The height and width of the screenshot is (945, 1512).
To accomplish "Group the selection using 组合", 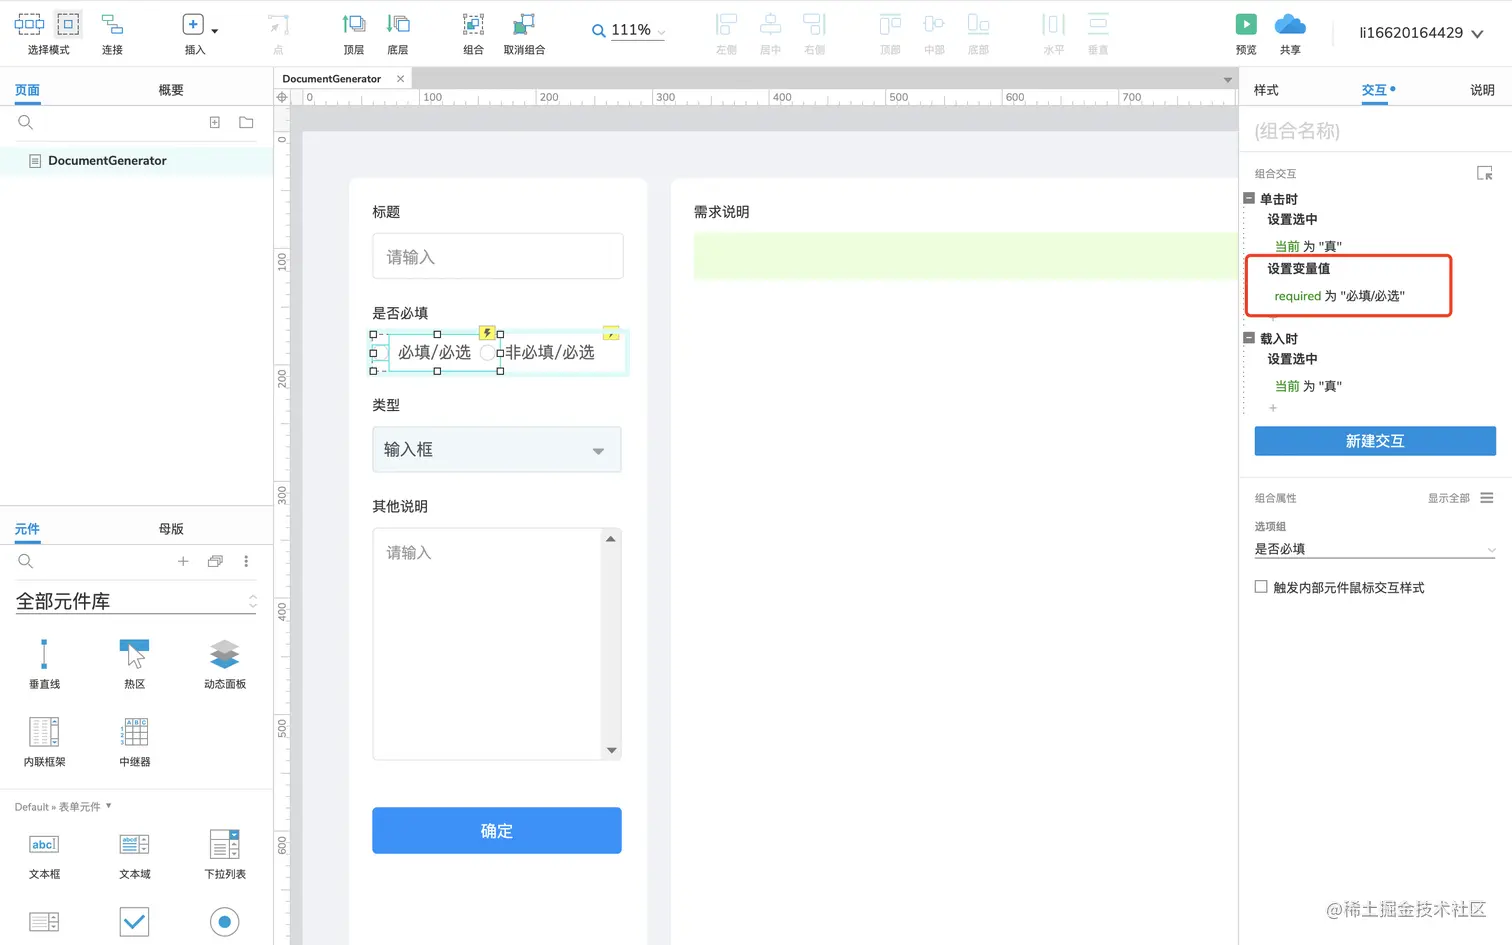I will 473,24.
